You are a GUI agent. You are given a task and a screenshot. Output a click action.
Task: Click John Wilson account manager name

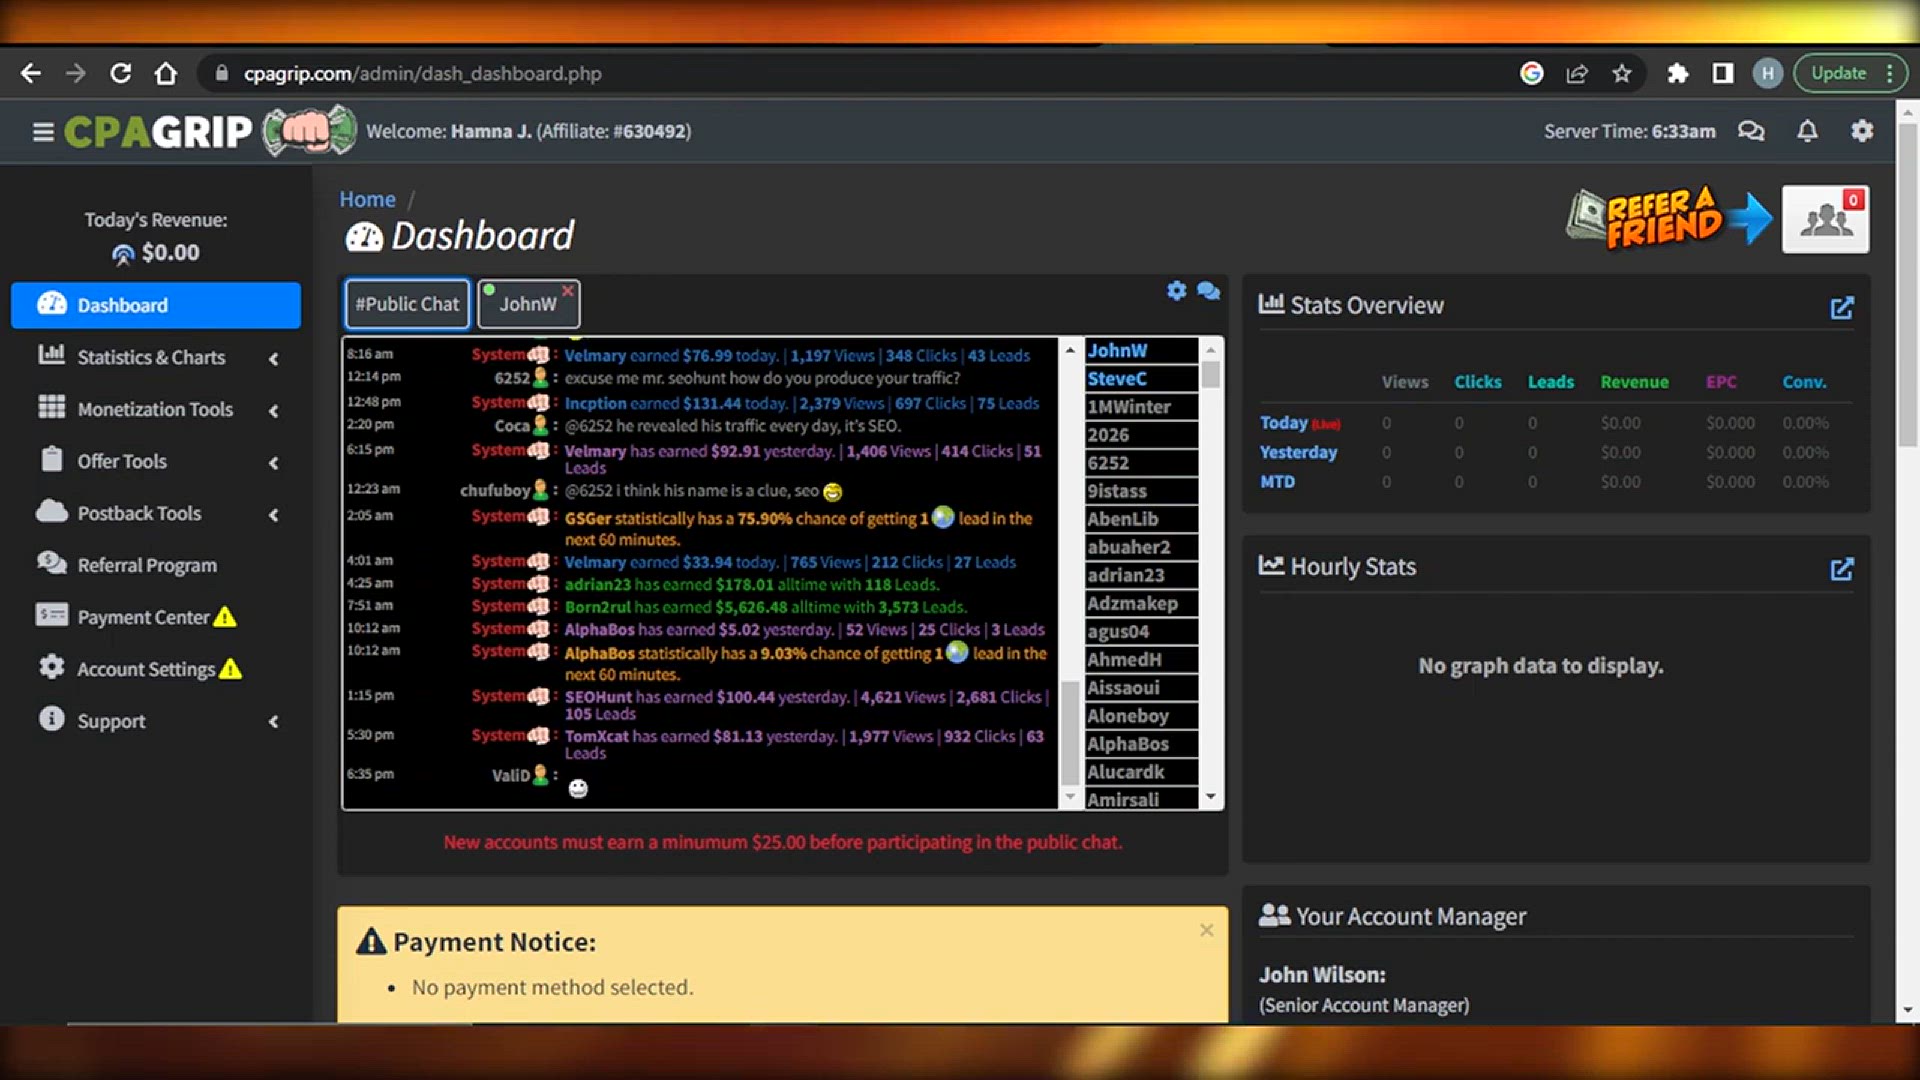1322,975
